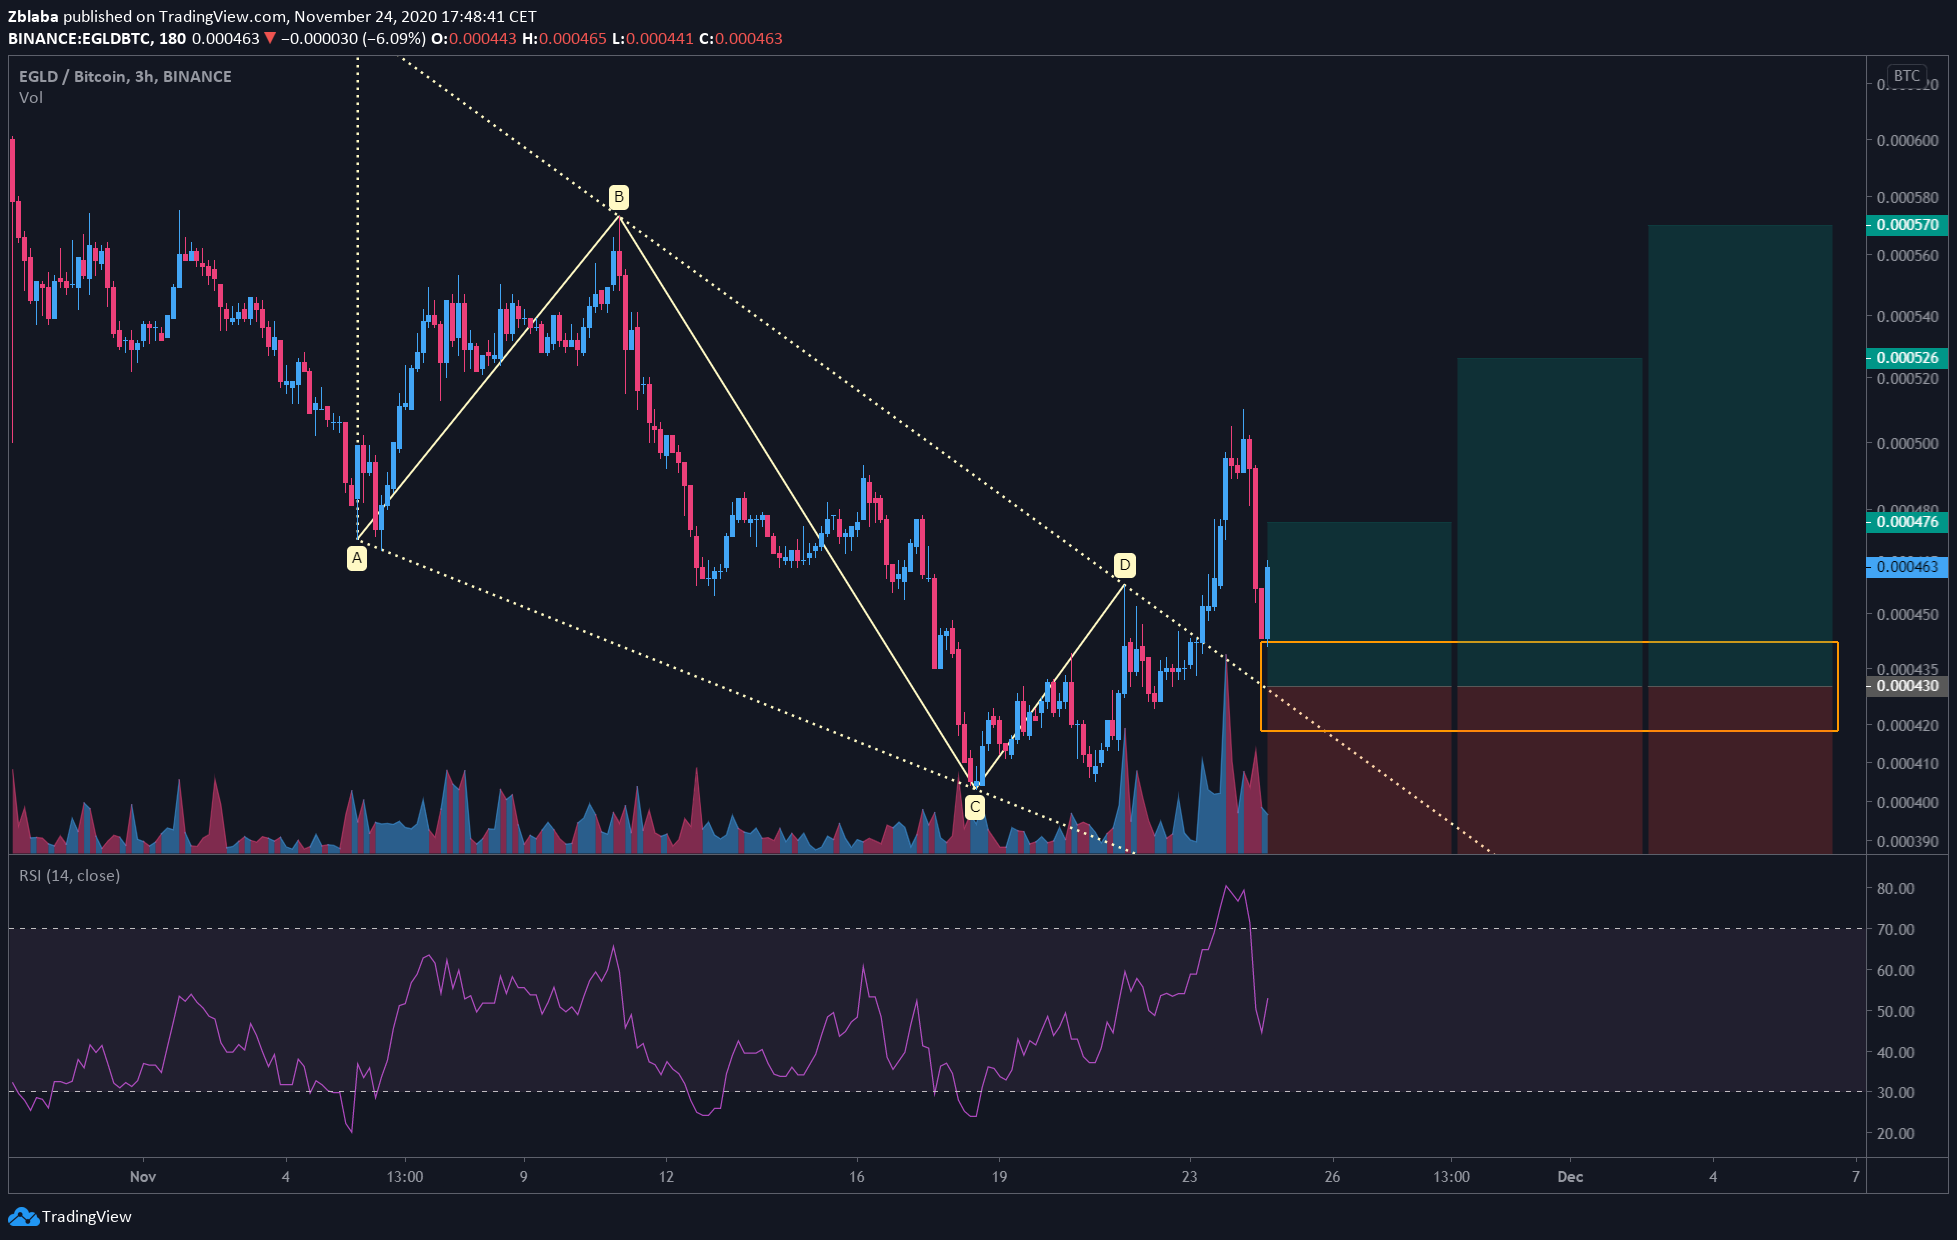The width and height of the screenshot is (1957, 1240).
Task: Select the A pattern point label
Action: point(356,558)
